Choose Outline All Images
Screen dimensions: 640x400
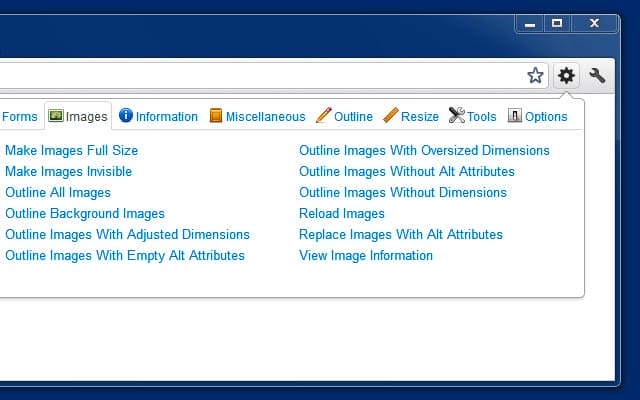(58, 193)
